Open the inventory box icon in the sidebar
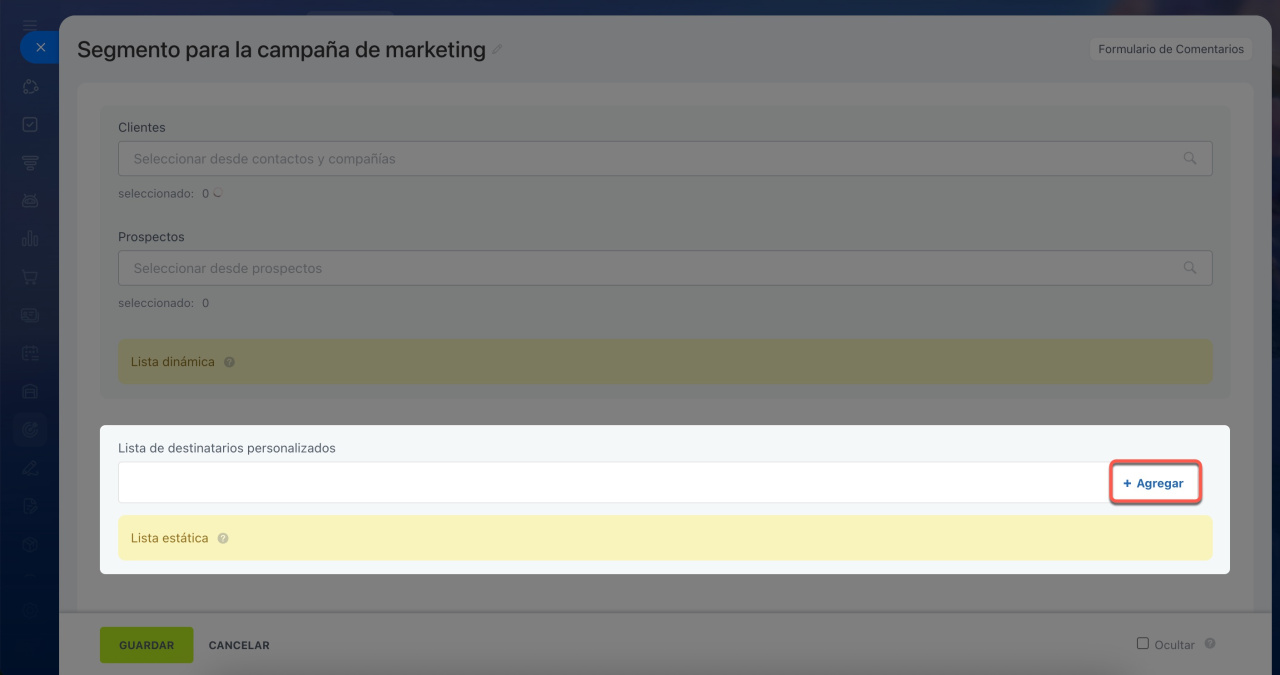The width and height of the screenshot is (1280, 675). tap(30, 391)
